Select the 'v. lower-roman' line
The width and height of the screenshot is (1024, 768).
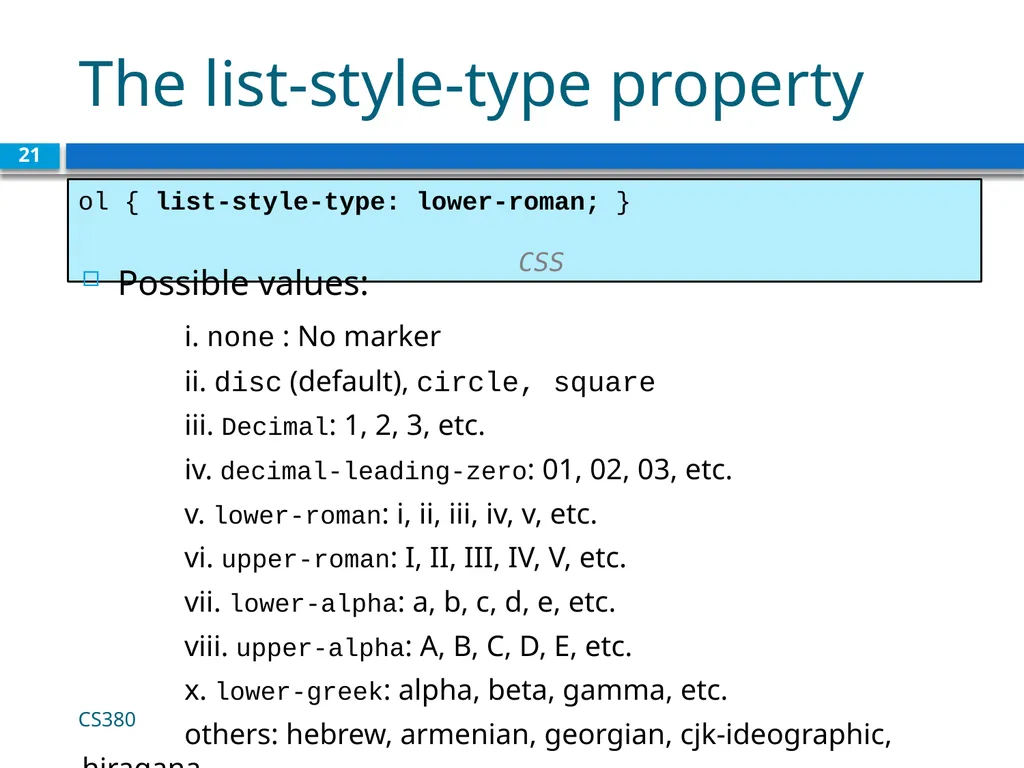(391, 515)
